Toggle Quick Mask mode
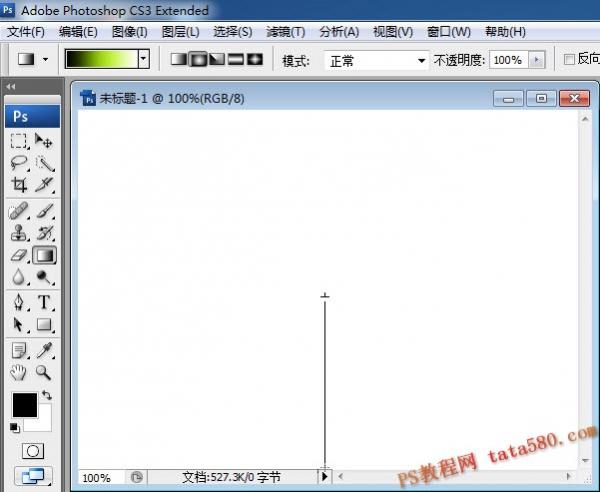This screenshot has height=492, width=600. 33,451
